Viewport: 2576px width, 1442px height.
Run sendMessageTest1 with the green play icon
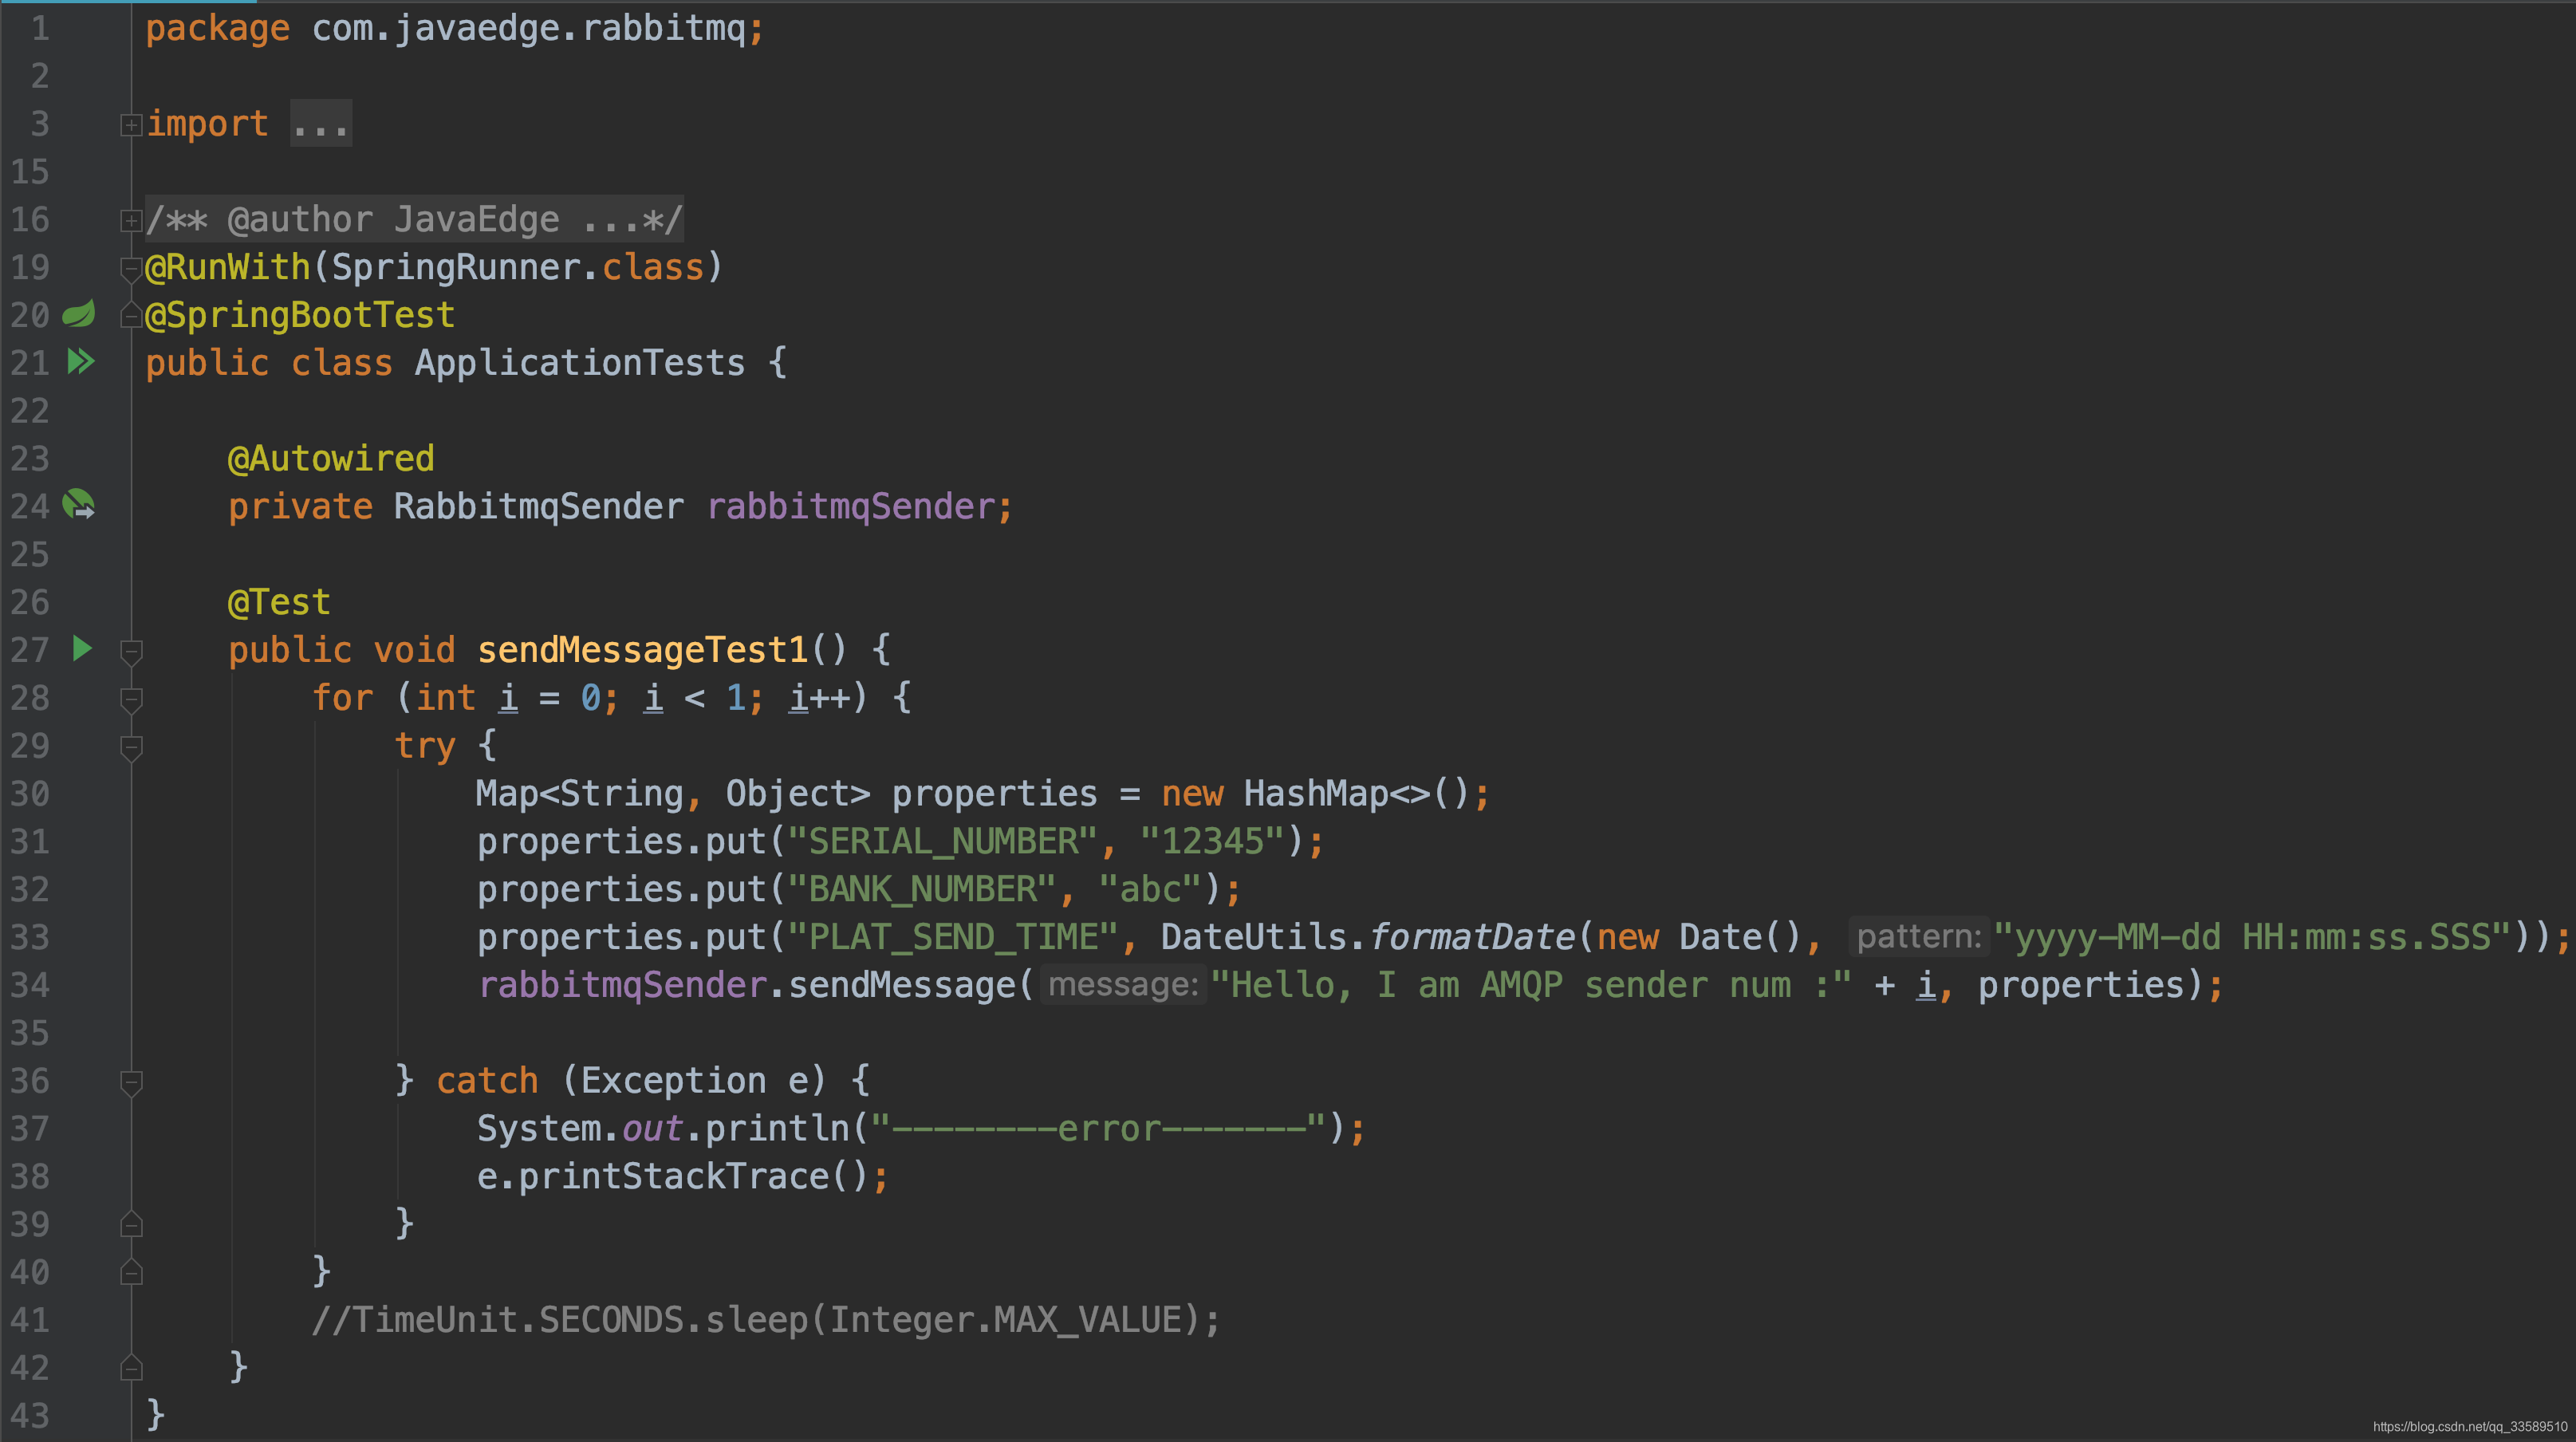tap(82, 649)
